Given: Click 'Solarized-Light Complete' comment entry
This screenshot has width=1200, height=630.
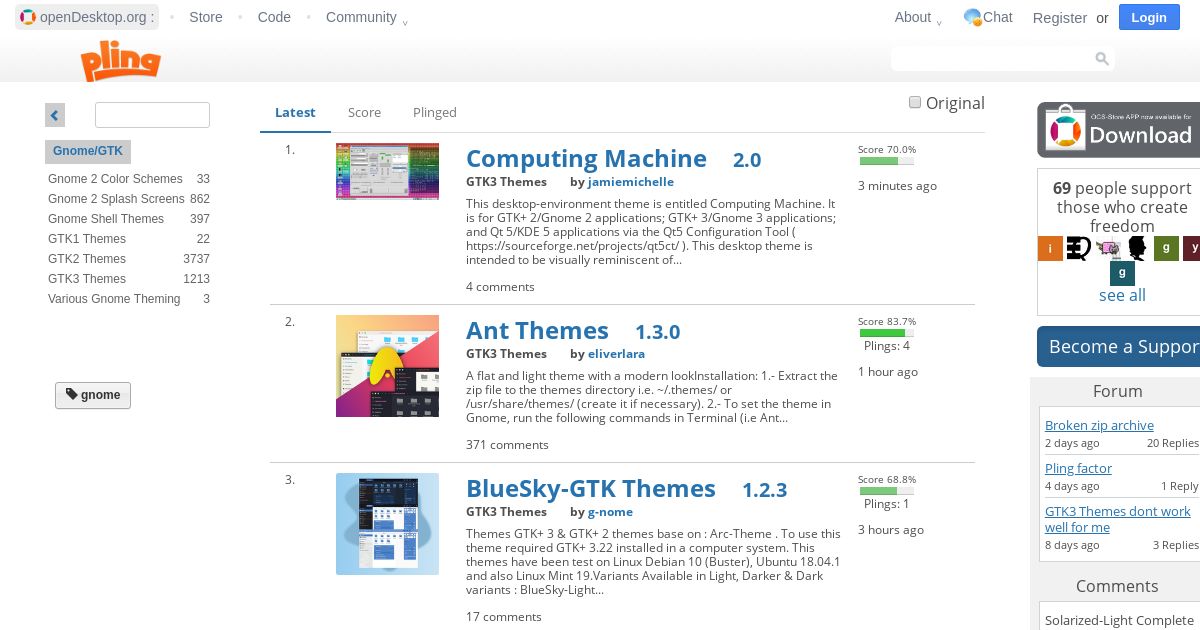Looking at the screenshot, I should coord(1119,620).
